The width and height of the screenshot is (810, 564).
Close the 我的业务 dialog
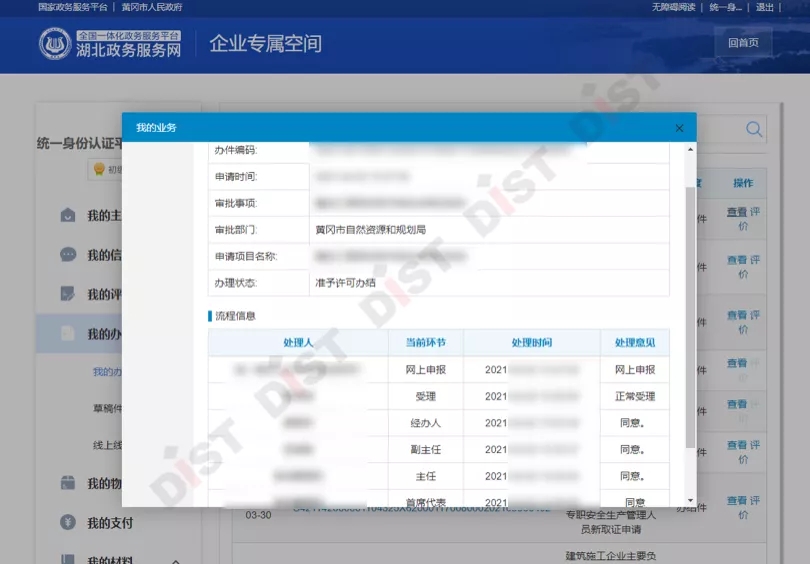pyautogui.click(x=679, y=128)
